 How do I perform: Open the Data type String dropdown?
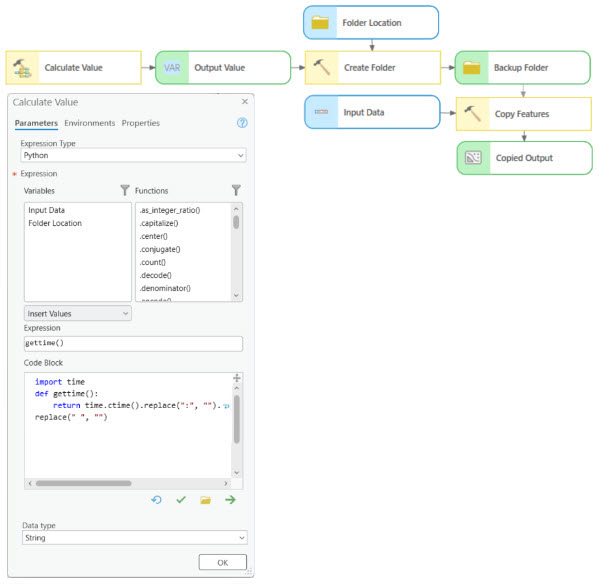(134, 537)
